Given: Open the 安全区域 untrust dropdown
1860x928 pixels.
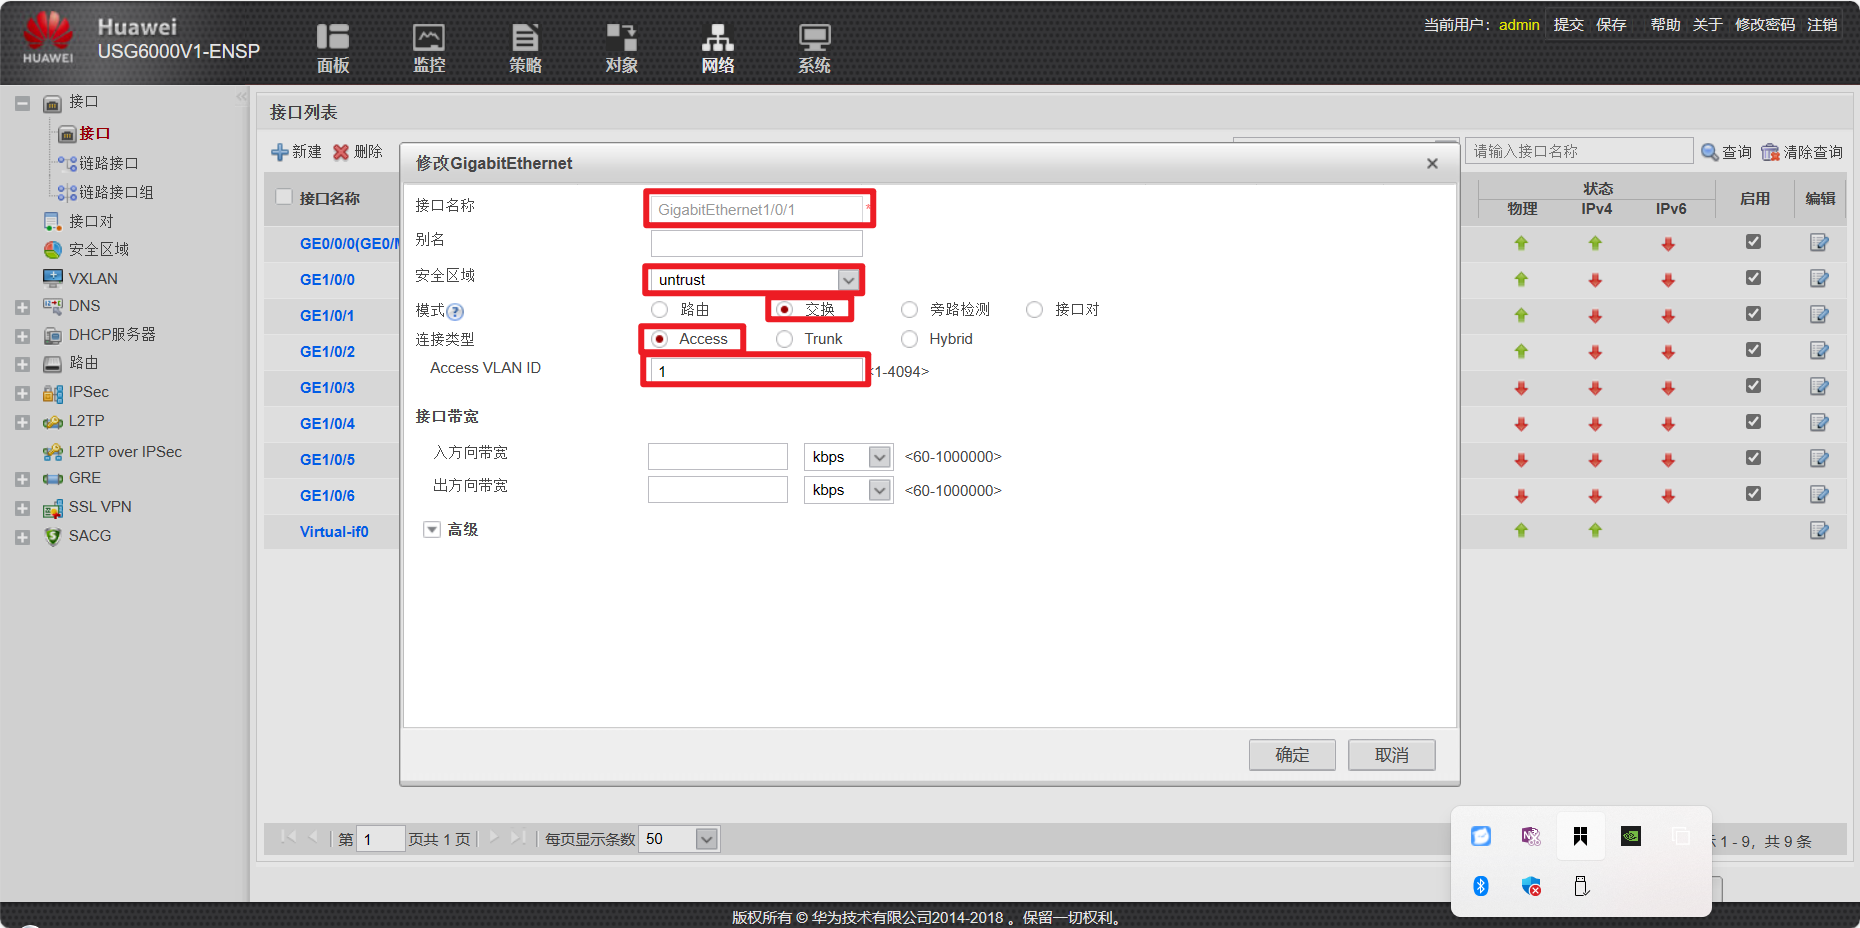Looking at the screenshot, I should tap(848, 280).
